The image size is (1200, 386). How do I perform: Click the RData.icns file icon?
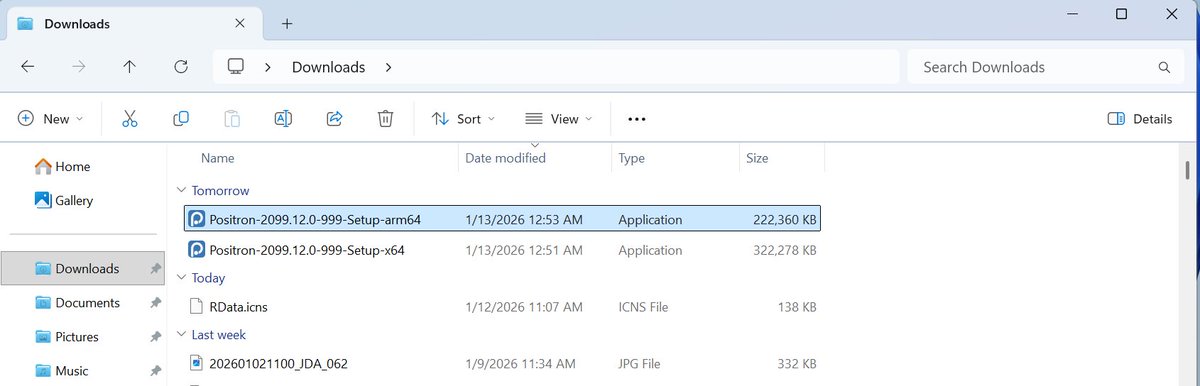(x=197, y=306)
